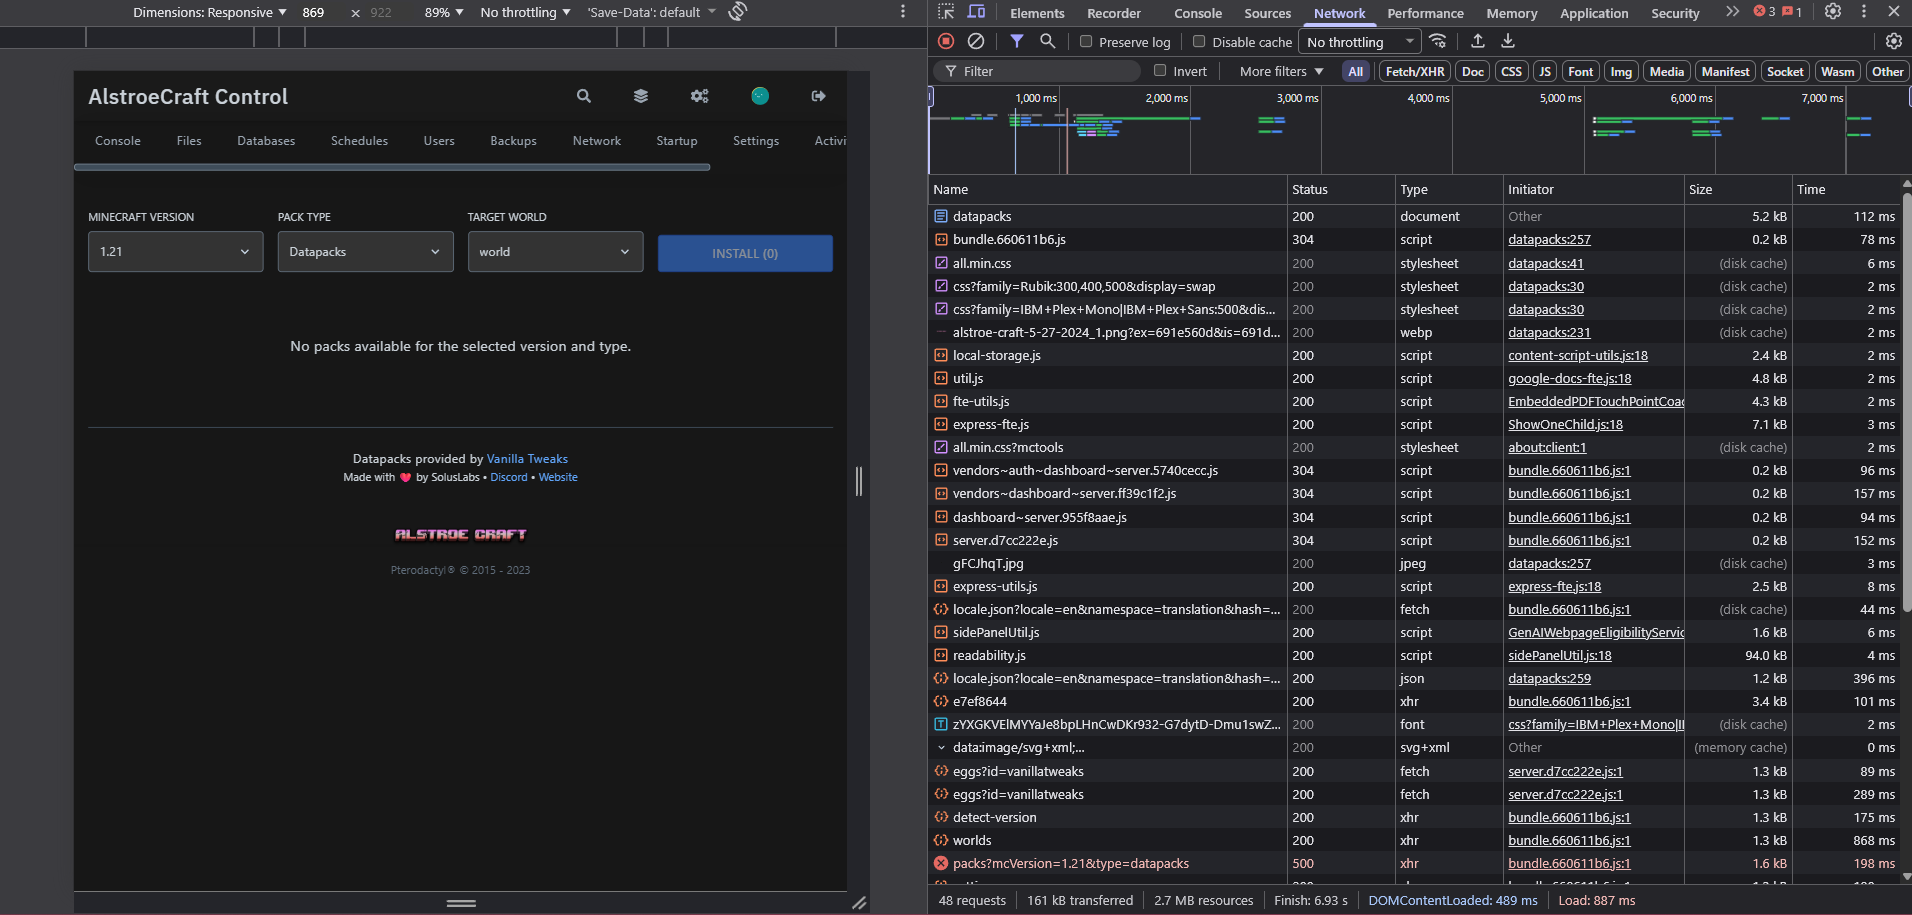
Task: Click the INSTALL (0) button
Action: [745, 254]
